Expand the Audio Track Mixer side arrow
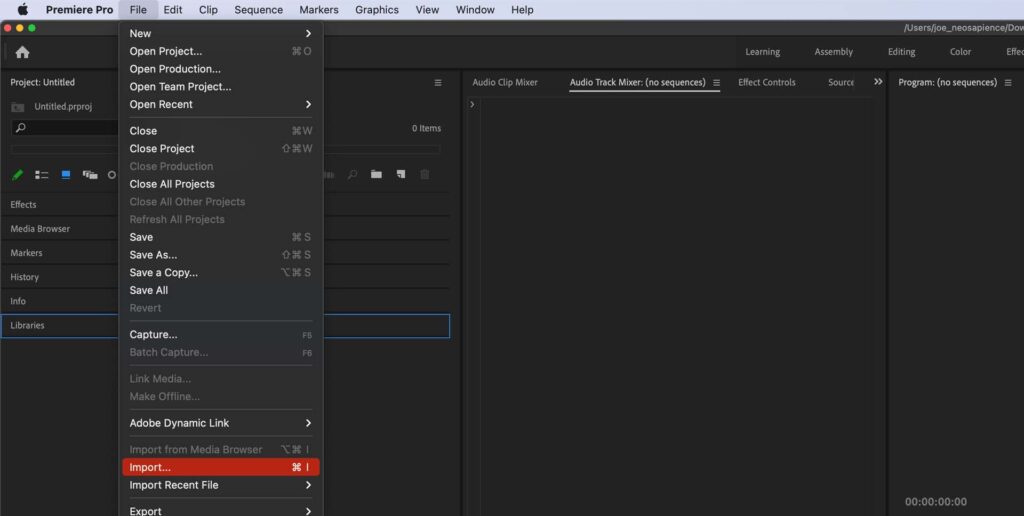Viewport: 1024px width, 516px height. point(472,105)
